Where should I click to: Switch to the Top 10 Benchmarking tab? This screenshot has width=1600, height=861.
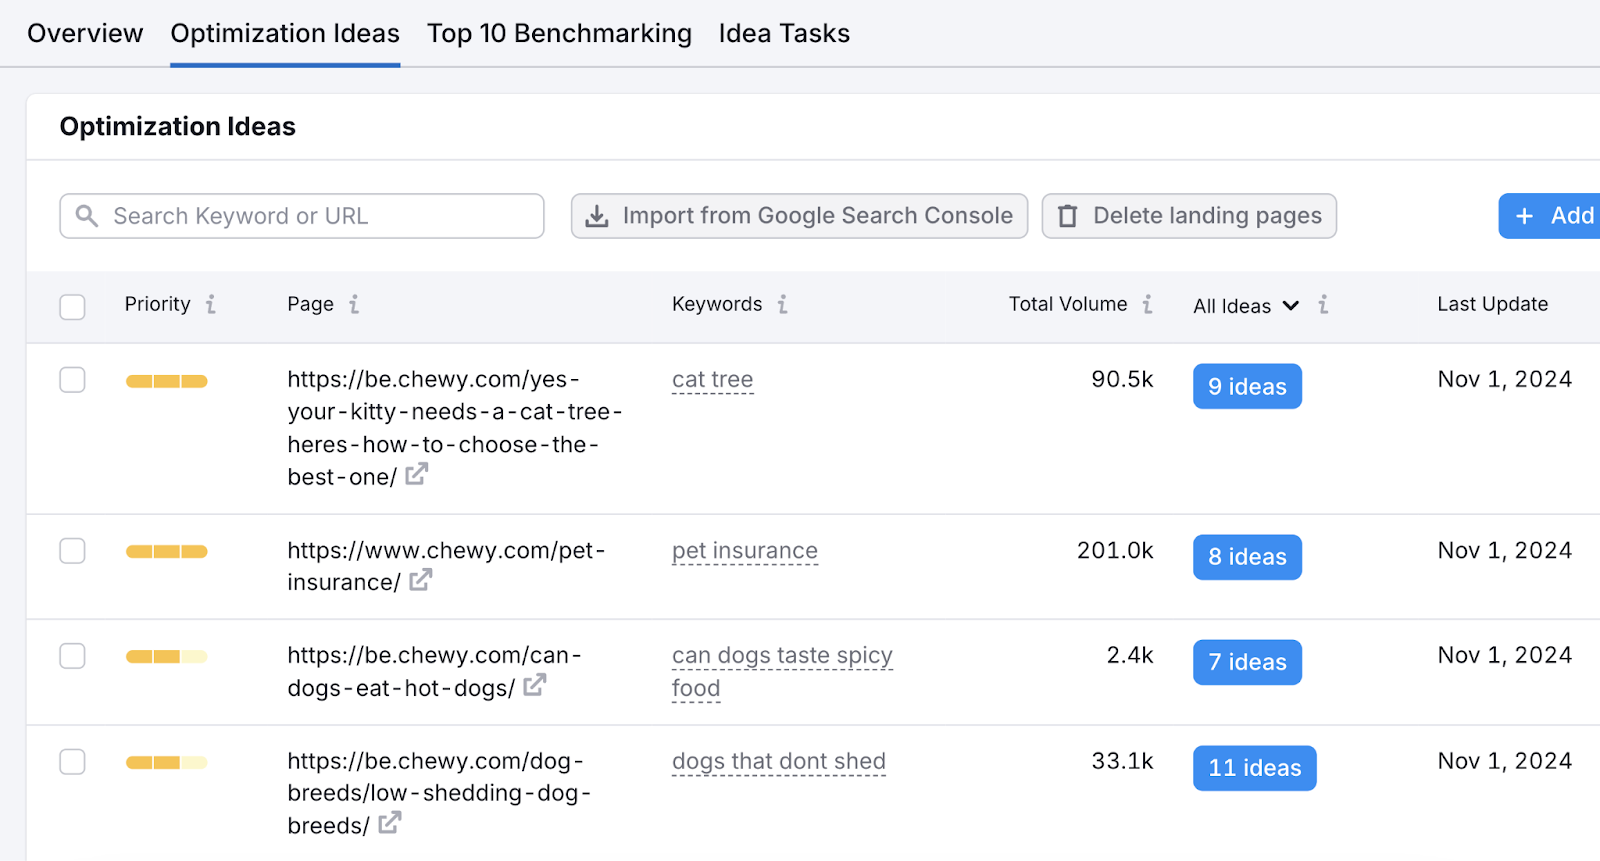559,34
